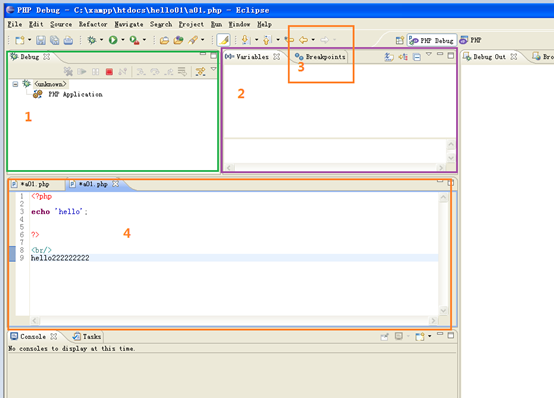Open the File menu
Image resolution: width=554 pixels, height=398 pixels.
click(x=15, y=24)
